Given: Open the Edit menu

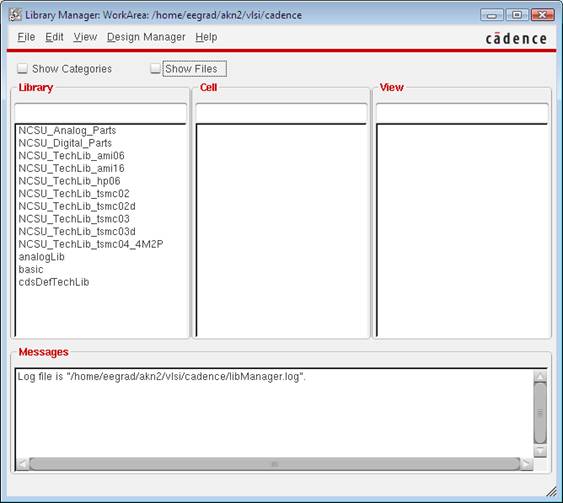Looking at the screenshot, I should point(54,37).
